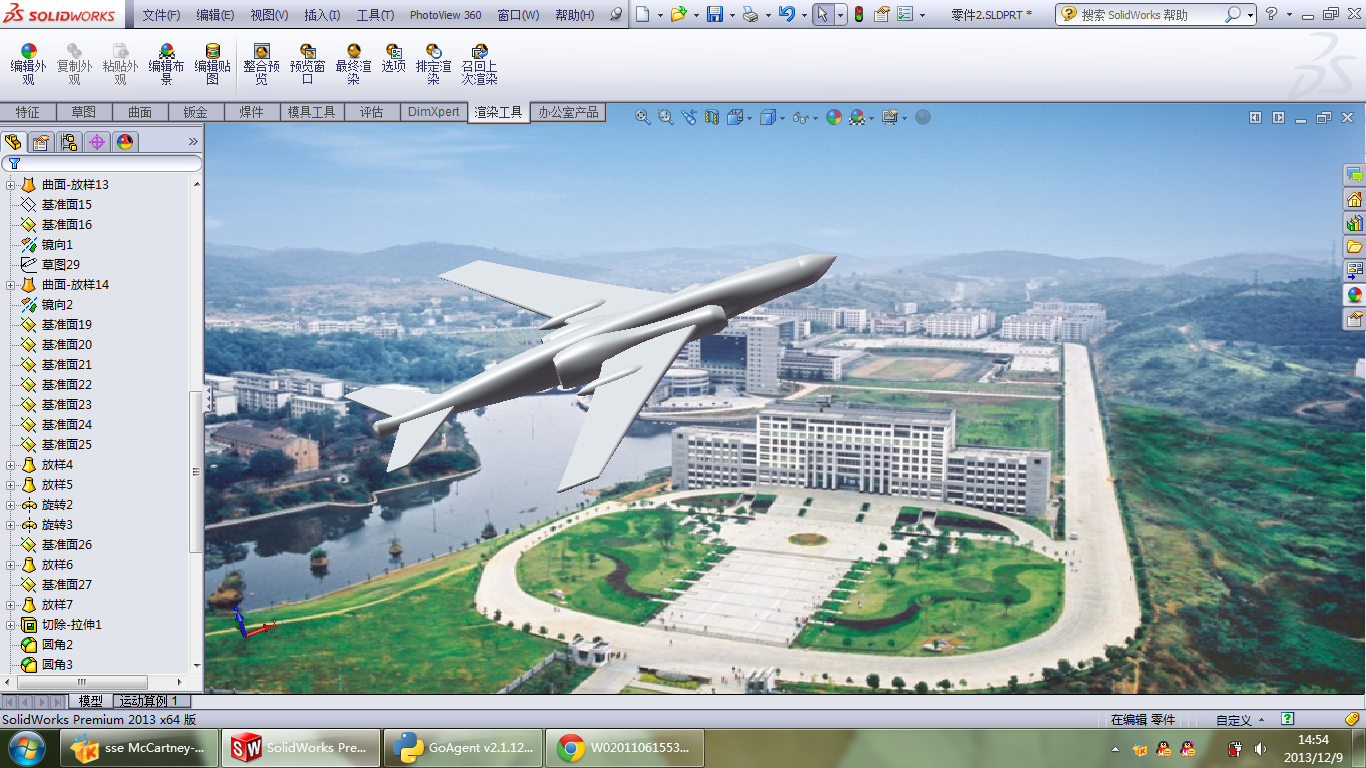
Task: Open Appearances tab in right task pane
Action: [1354, 295]
